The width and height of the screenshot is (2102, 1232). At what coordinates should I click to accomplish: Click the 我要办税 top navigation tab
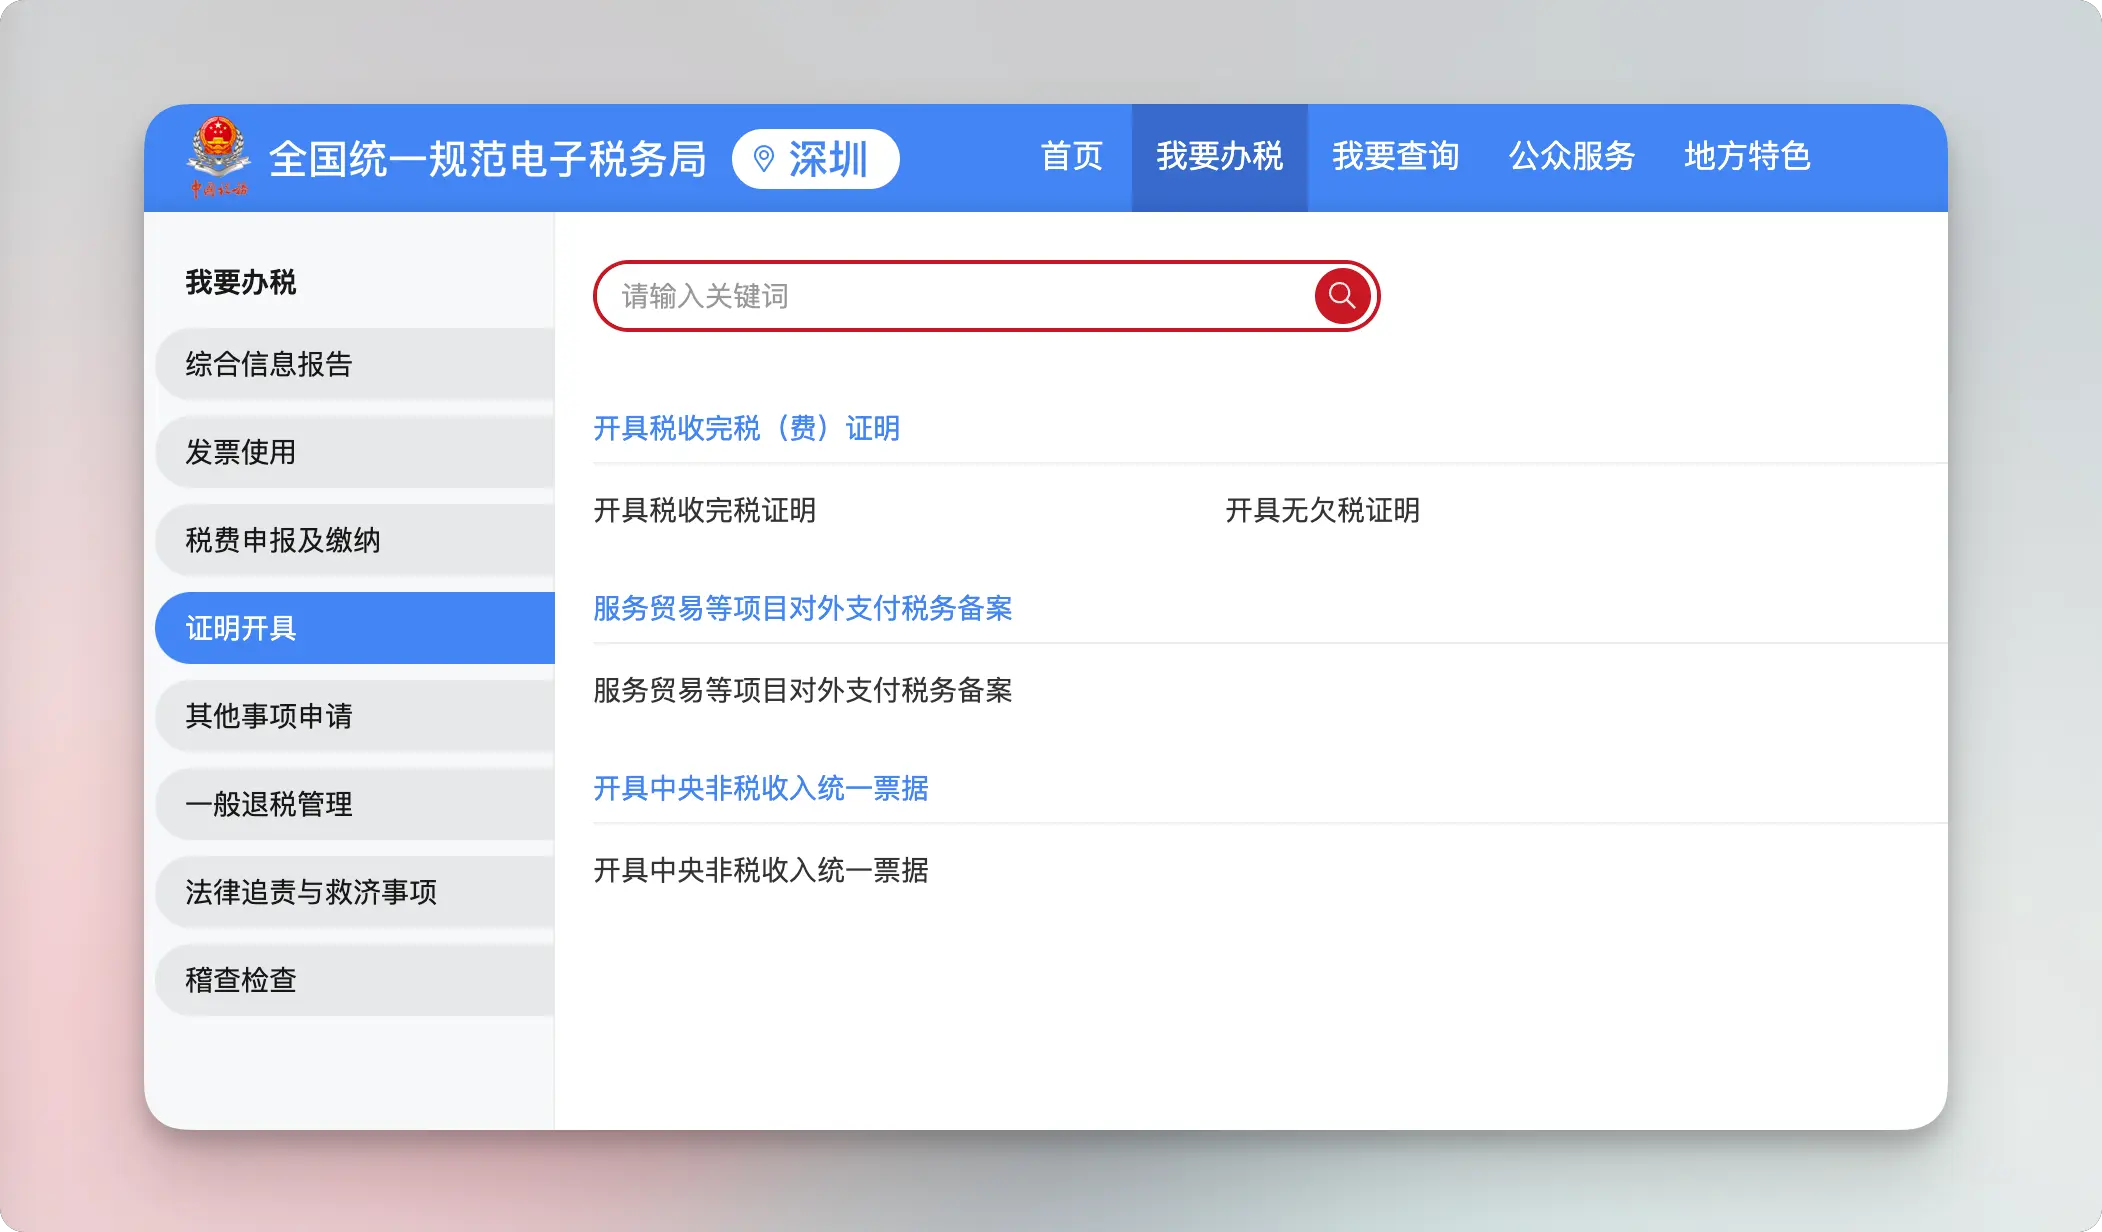[1219, 157]
